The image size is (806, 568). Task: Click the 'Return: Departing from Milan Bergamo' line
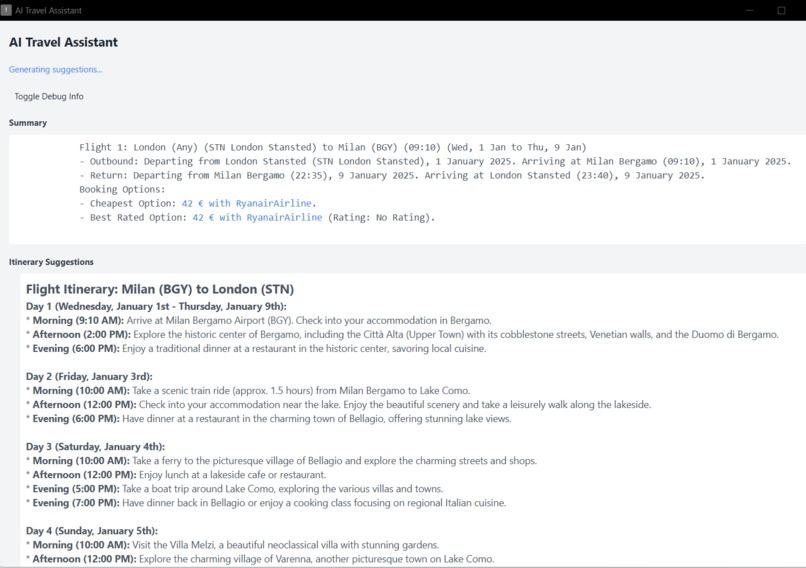[x=392, y=175]
